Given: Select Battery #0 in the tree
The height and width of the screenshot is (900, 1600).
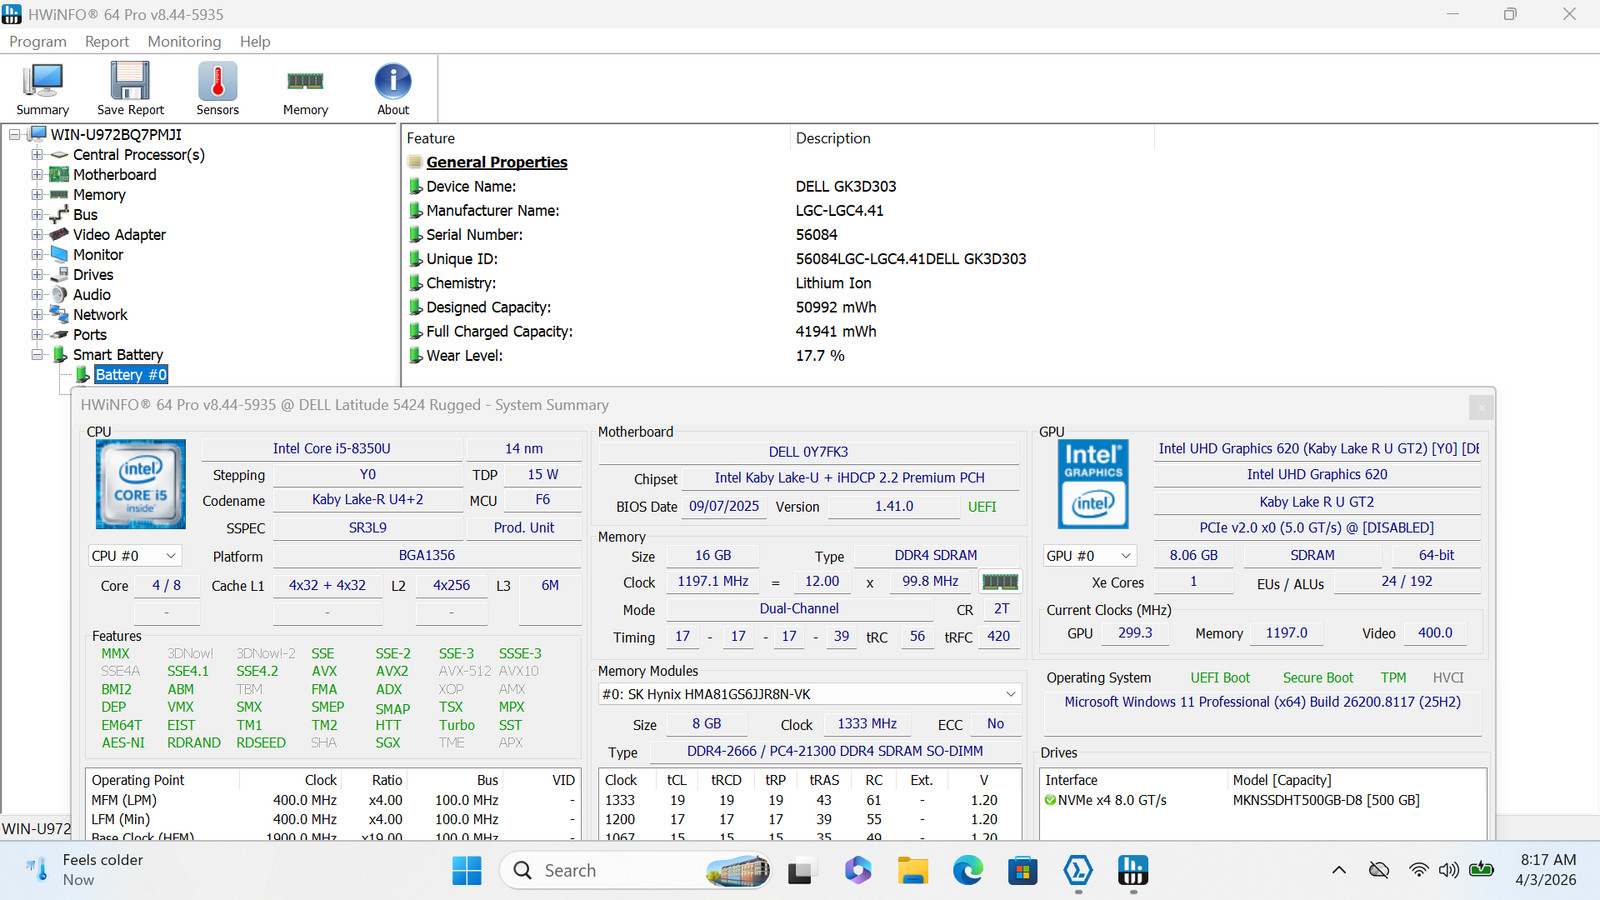Looking at the screenshot, I should click(131, 375).
